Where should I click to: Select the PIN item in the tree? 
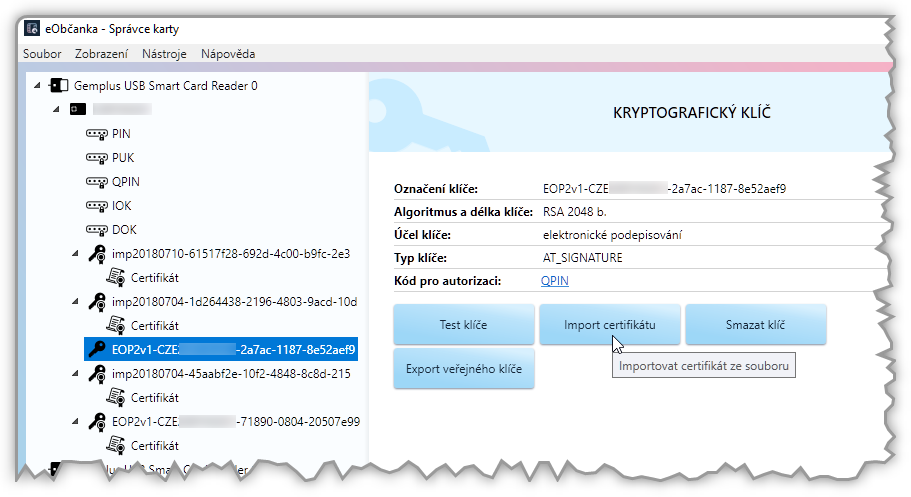tap(121, 134)
